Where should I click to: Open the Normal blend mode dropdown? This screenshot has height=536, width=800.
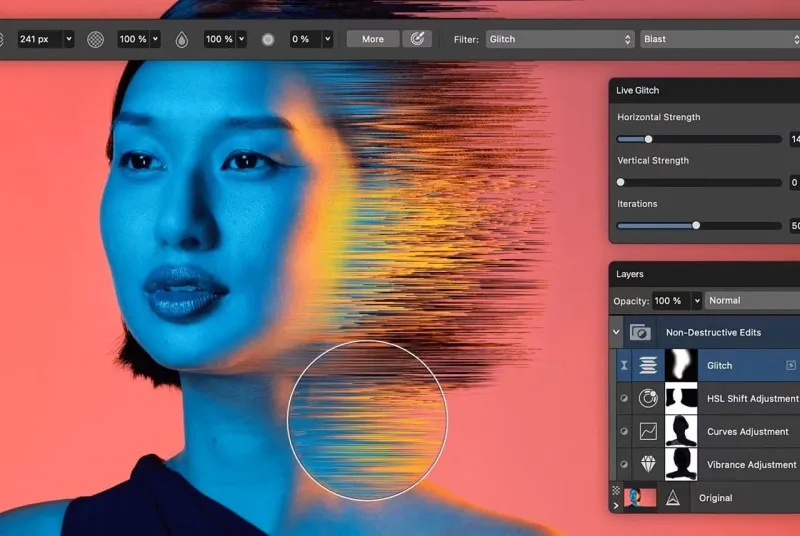pos(753,301)
